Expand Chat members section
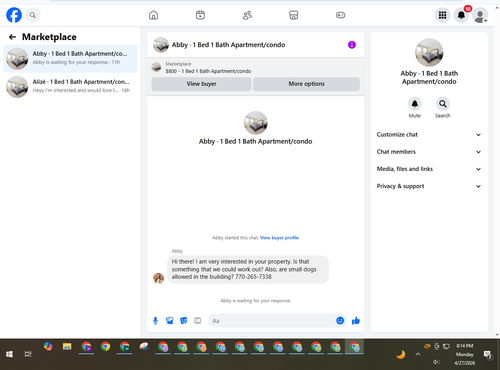This screenshot has width=500, height=370. coord(429,152)
